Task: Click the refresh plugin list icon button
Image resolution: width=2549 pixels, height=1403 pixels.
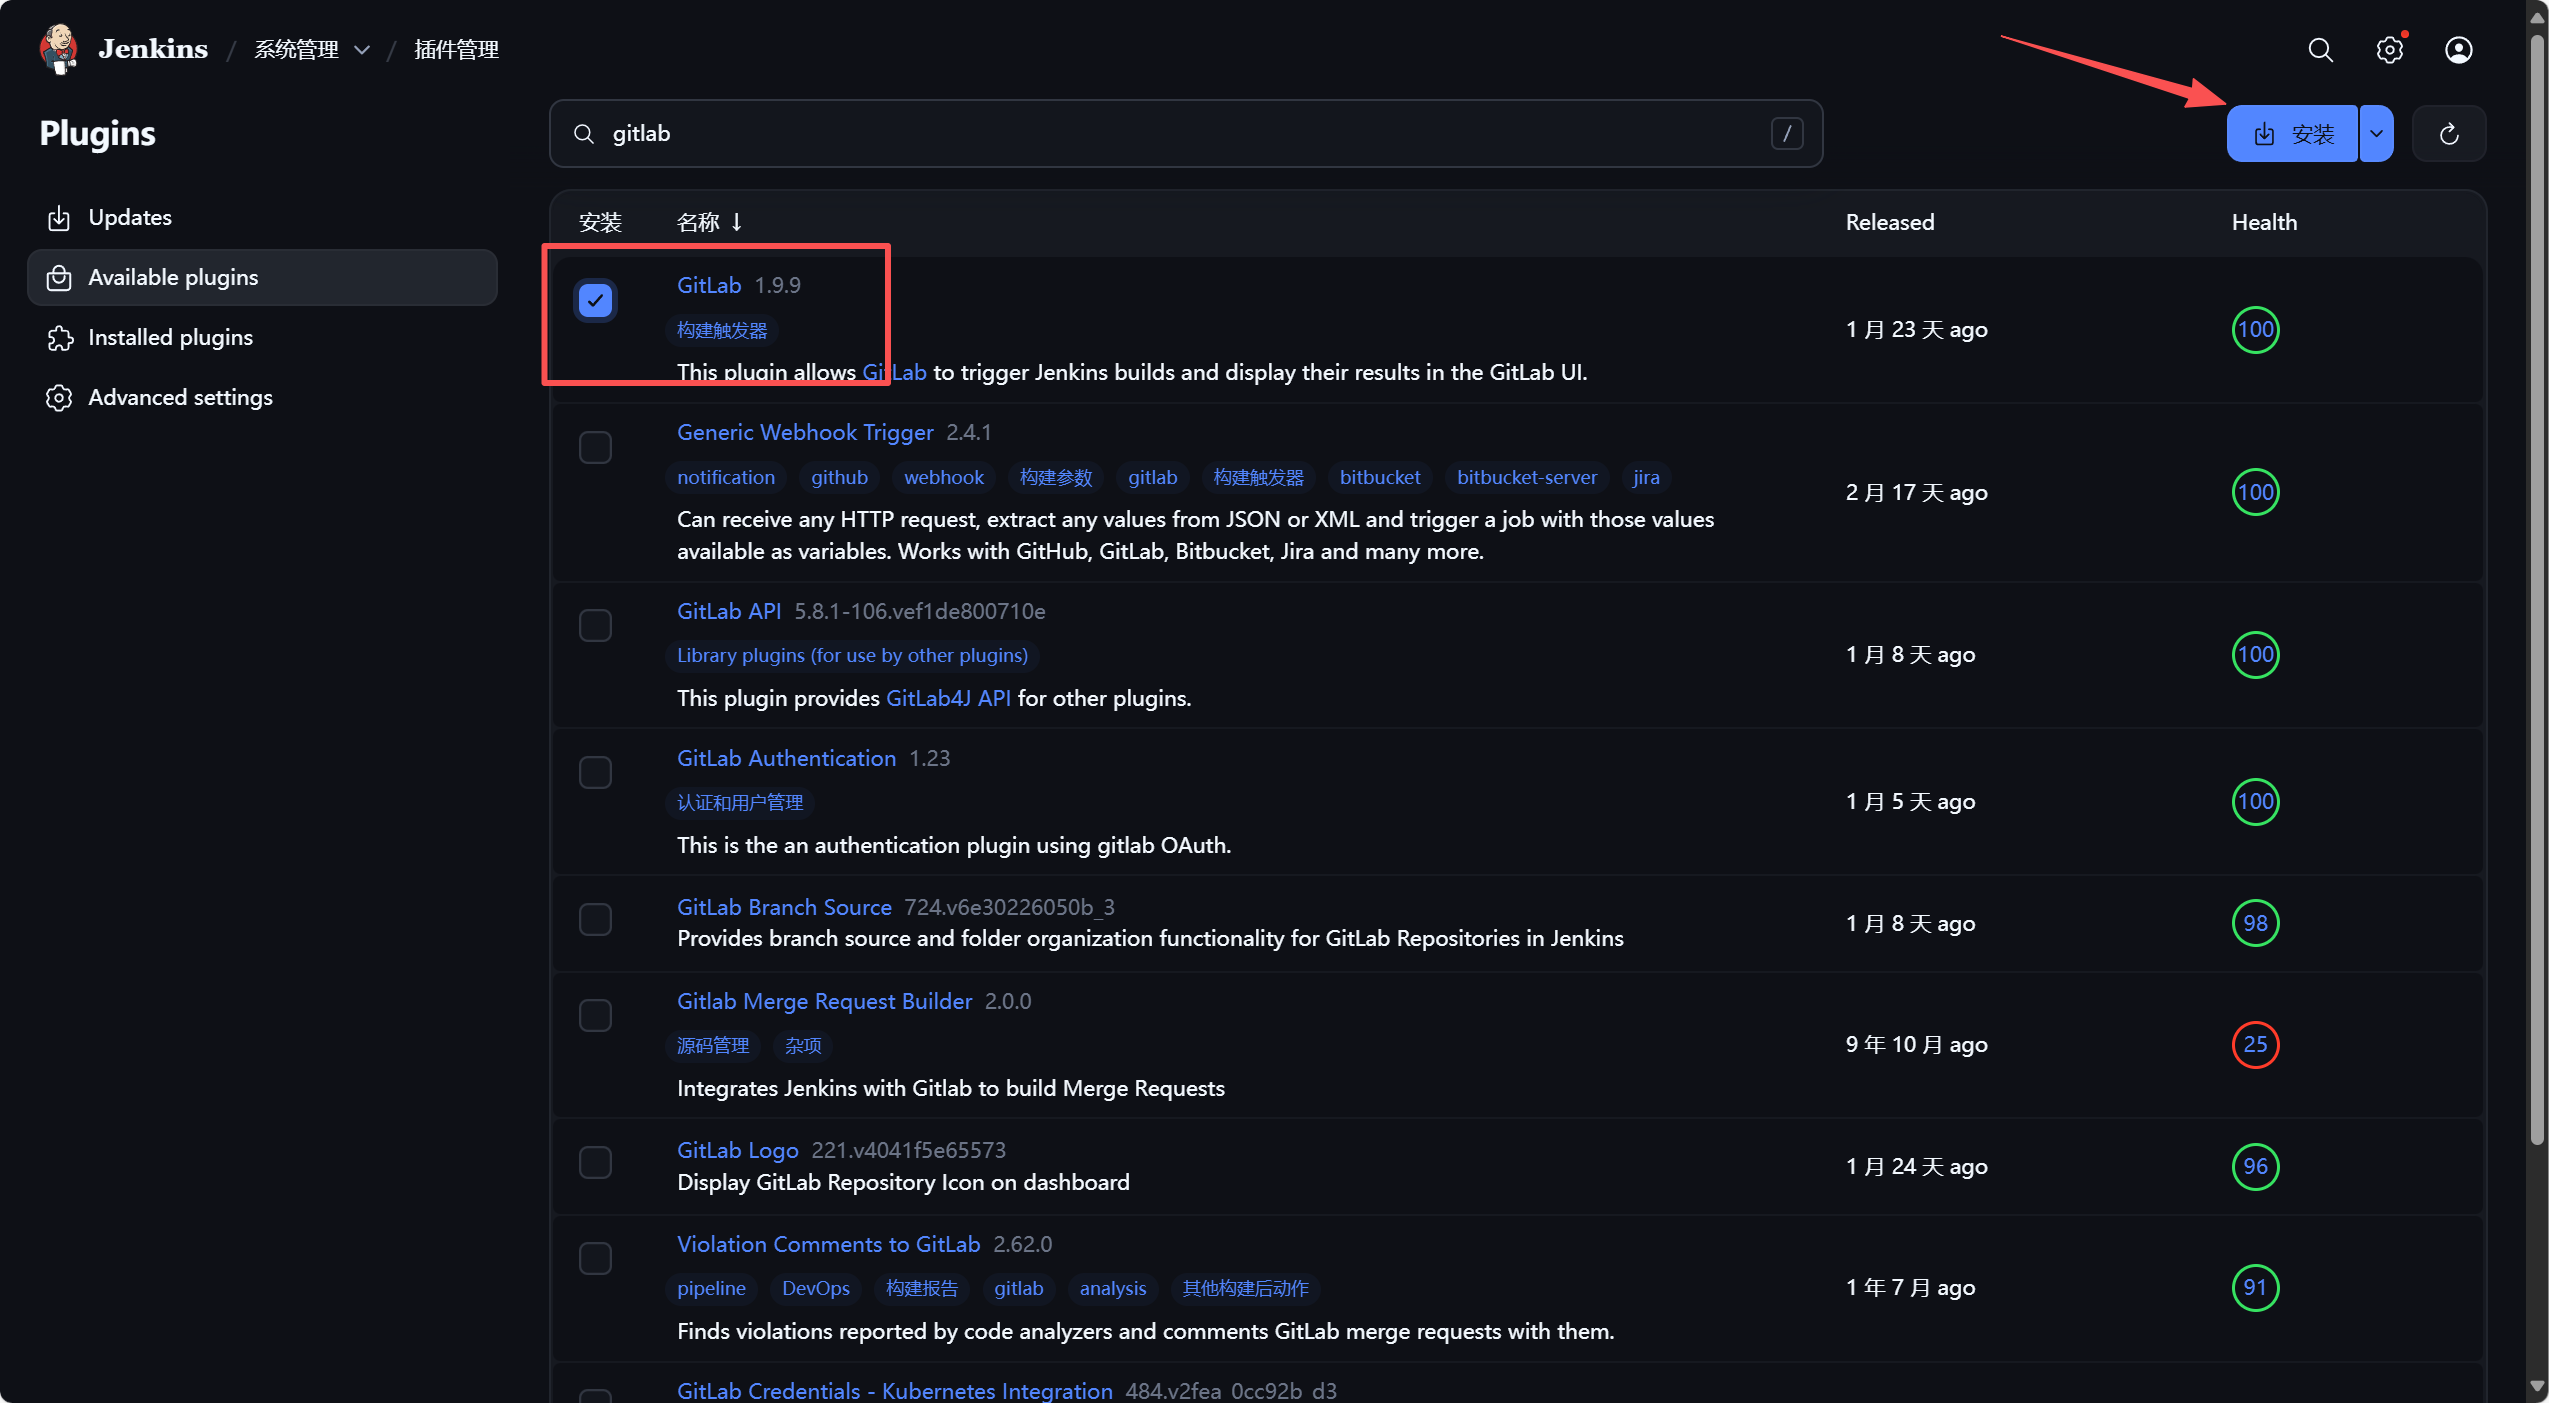Action: (x=2448, y=134)
